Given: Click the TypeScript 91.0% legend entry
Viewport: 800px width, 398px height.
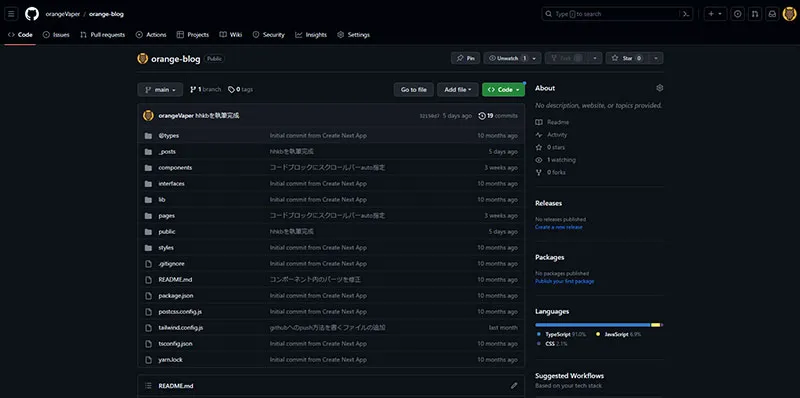Looking at the screenshot, I should pyautogui.click(x=562, y=334).
